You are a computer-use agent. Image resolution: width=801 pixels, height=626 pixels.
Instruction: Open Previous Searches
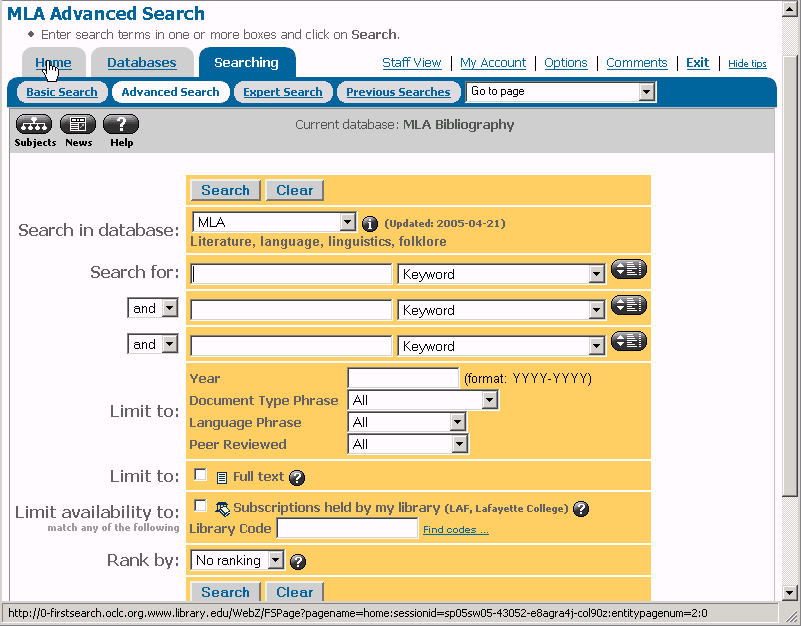pyautogui.click(x=398, y=92)
